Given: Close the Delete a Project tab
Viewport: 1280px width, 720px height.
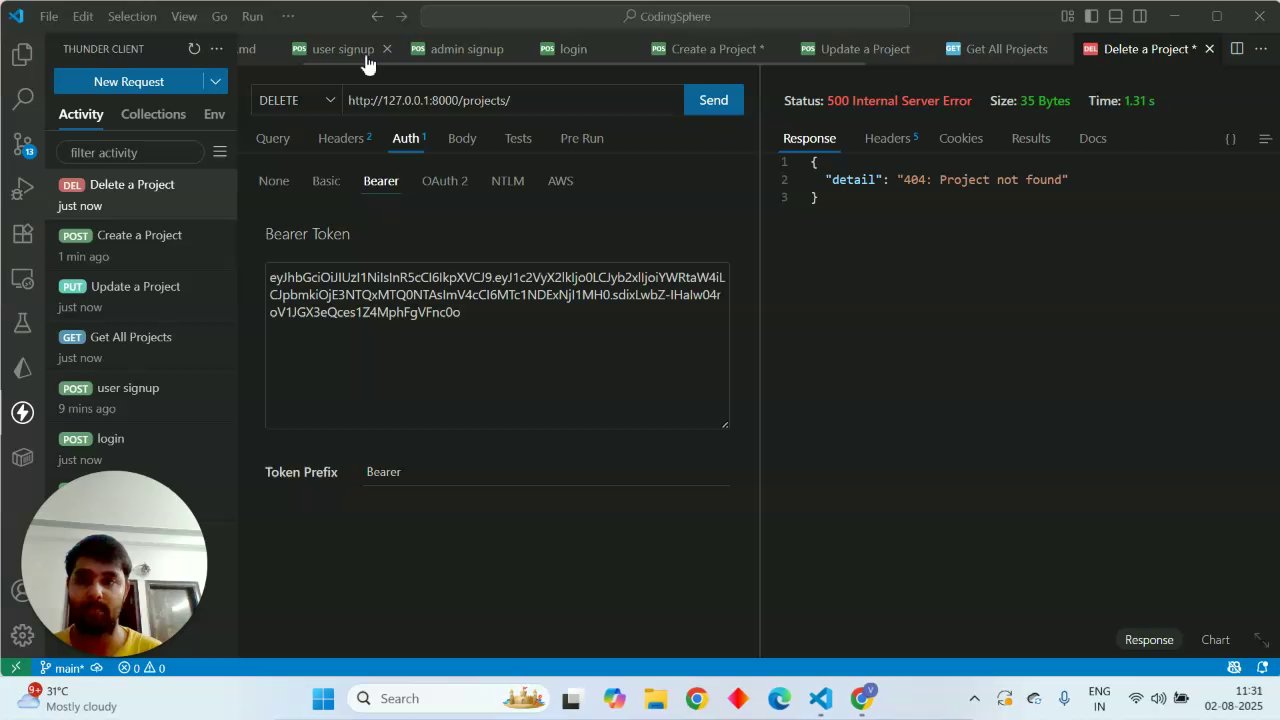Looking at the screenshot, I should 1209,49.
